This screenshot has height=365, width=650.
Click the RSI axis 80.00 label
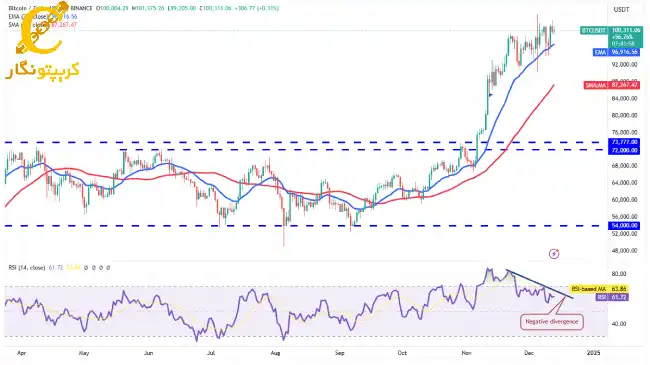pos(619,274)
